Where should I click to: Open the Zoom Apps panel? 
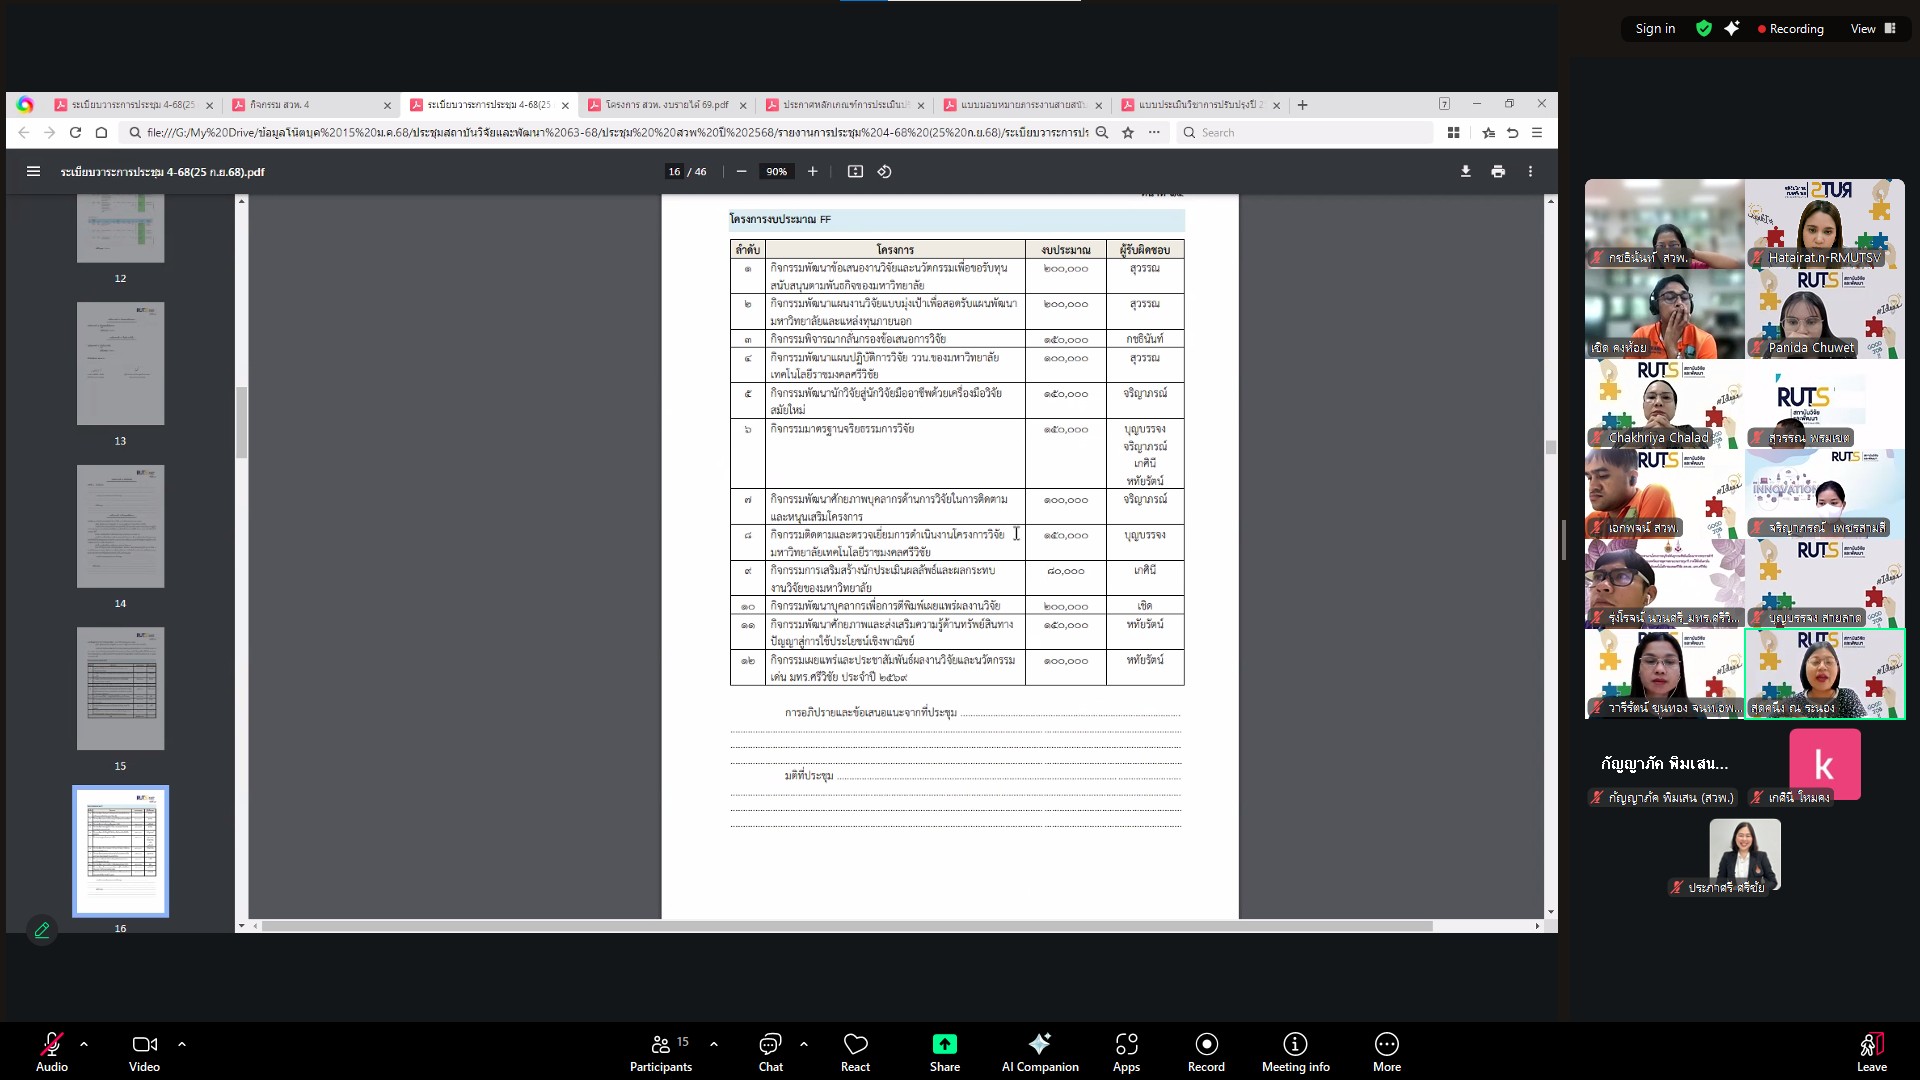pos(1126,1052)
